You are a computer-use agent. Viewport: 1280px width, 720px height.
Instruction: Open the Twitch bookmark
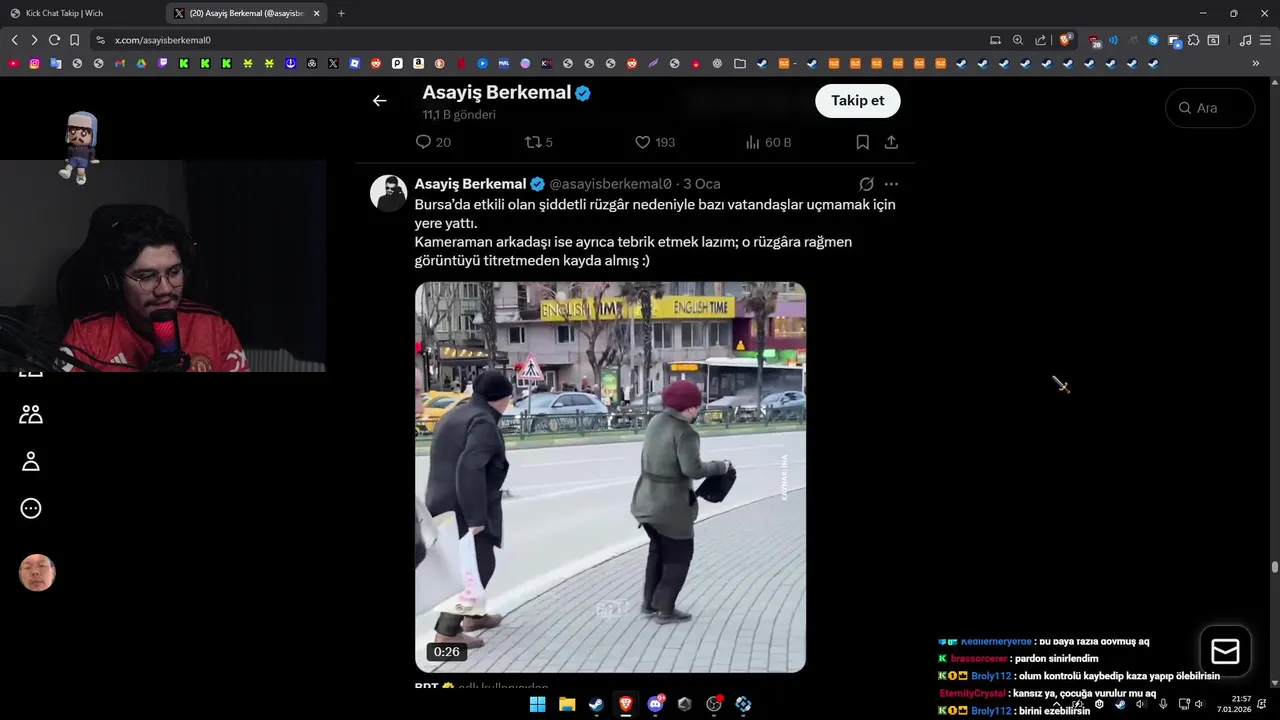click(x=163, y=63)
